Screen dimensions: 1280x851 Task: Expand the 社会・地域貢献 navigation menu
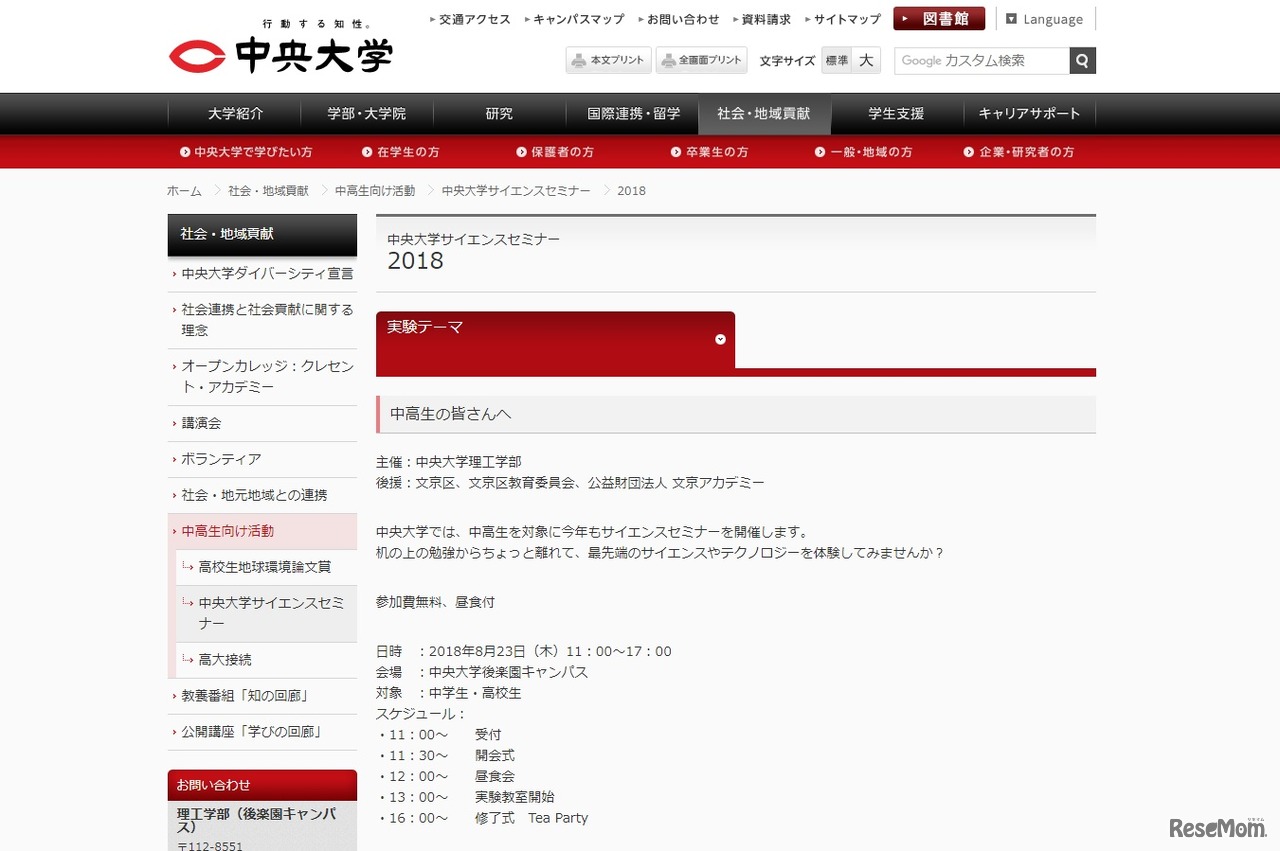pyautogui.click(x=764, y=114)
